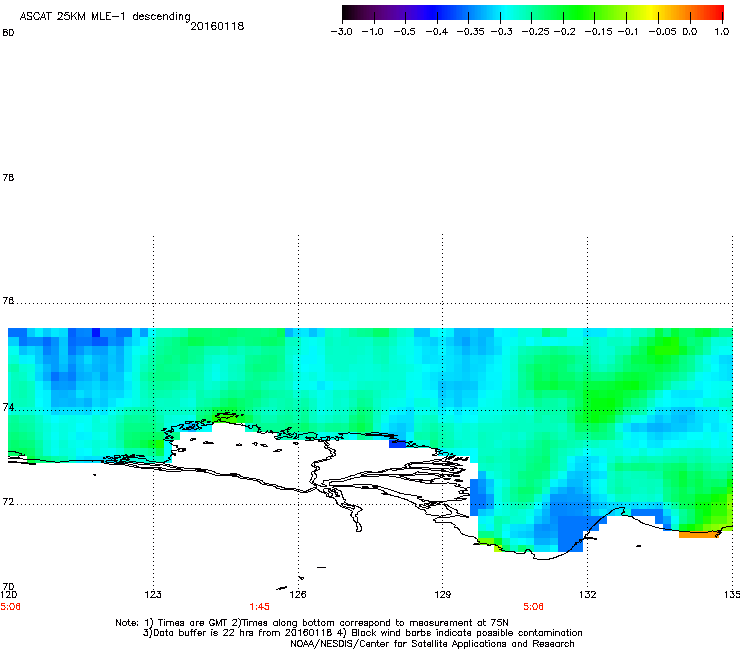The width and height of the screenshot is (740, 650).
Task: Click the orange data patch on the map
Action: point(698,534)
